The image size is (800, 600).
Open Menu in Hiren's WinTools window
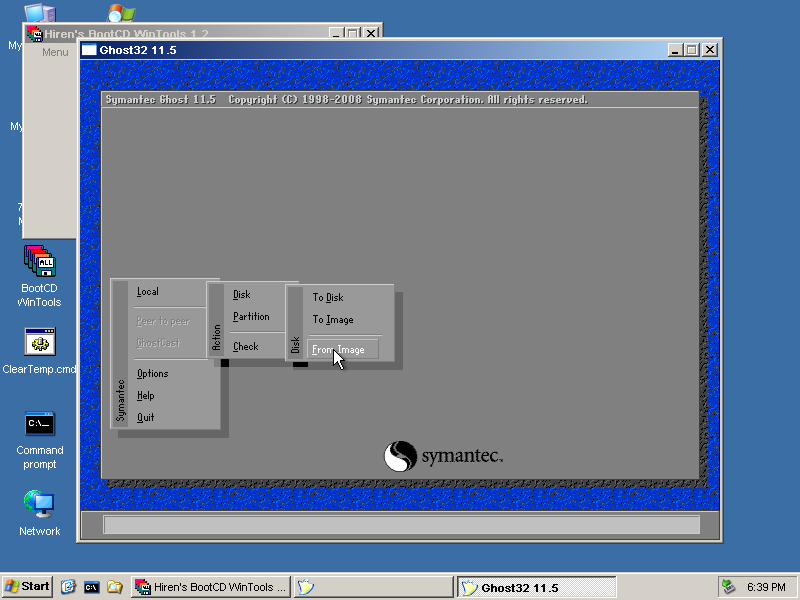(55, 52)
